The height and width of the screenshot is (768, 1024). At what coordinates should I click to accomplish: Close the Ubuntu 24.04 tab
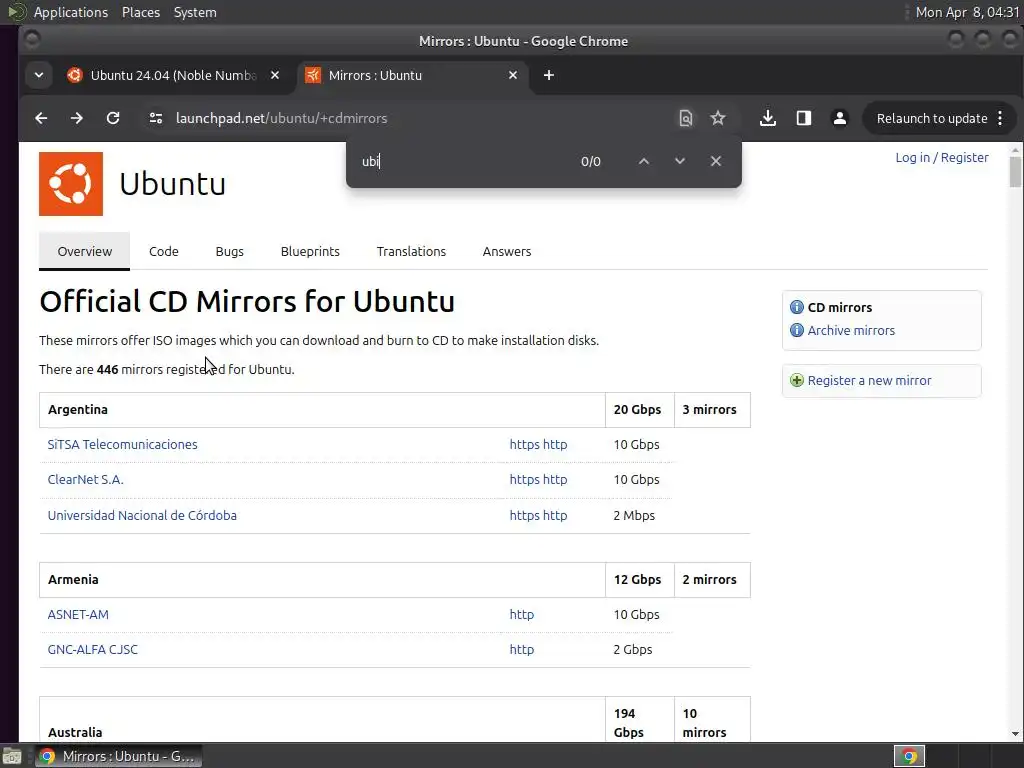[x=275, y=75]
